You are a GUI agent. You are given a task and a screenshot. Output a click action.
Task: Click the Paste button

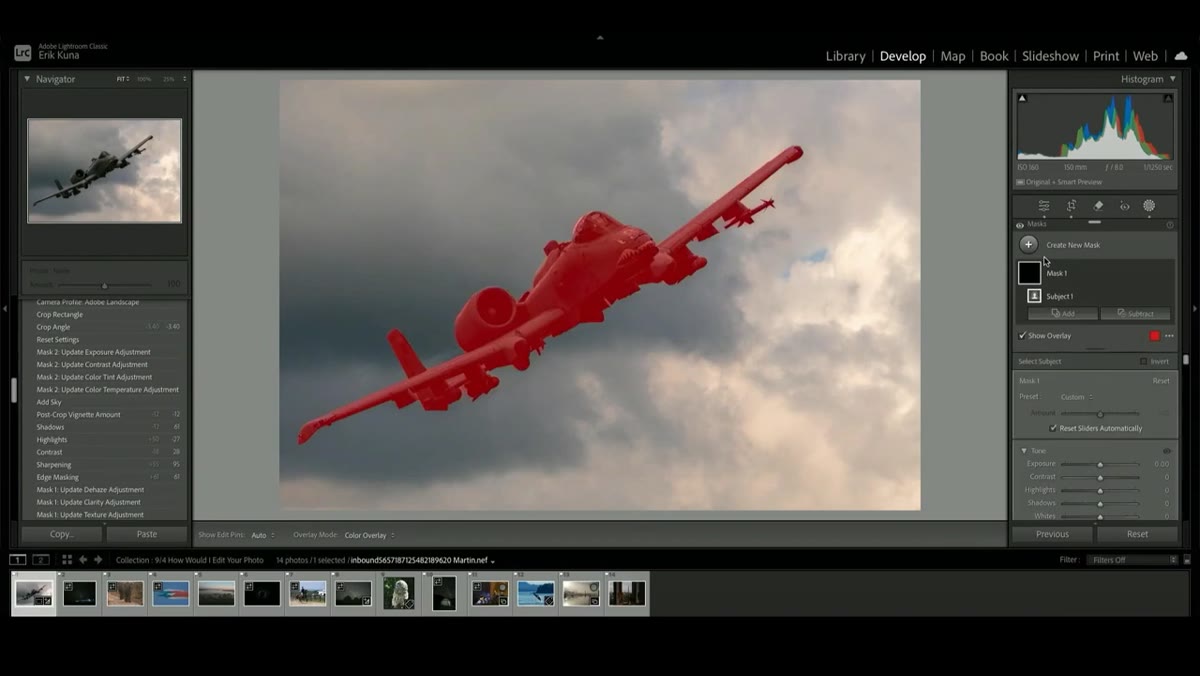147,534
